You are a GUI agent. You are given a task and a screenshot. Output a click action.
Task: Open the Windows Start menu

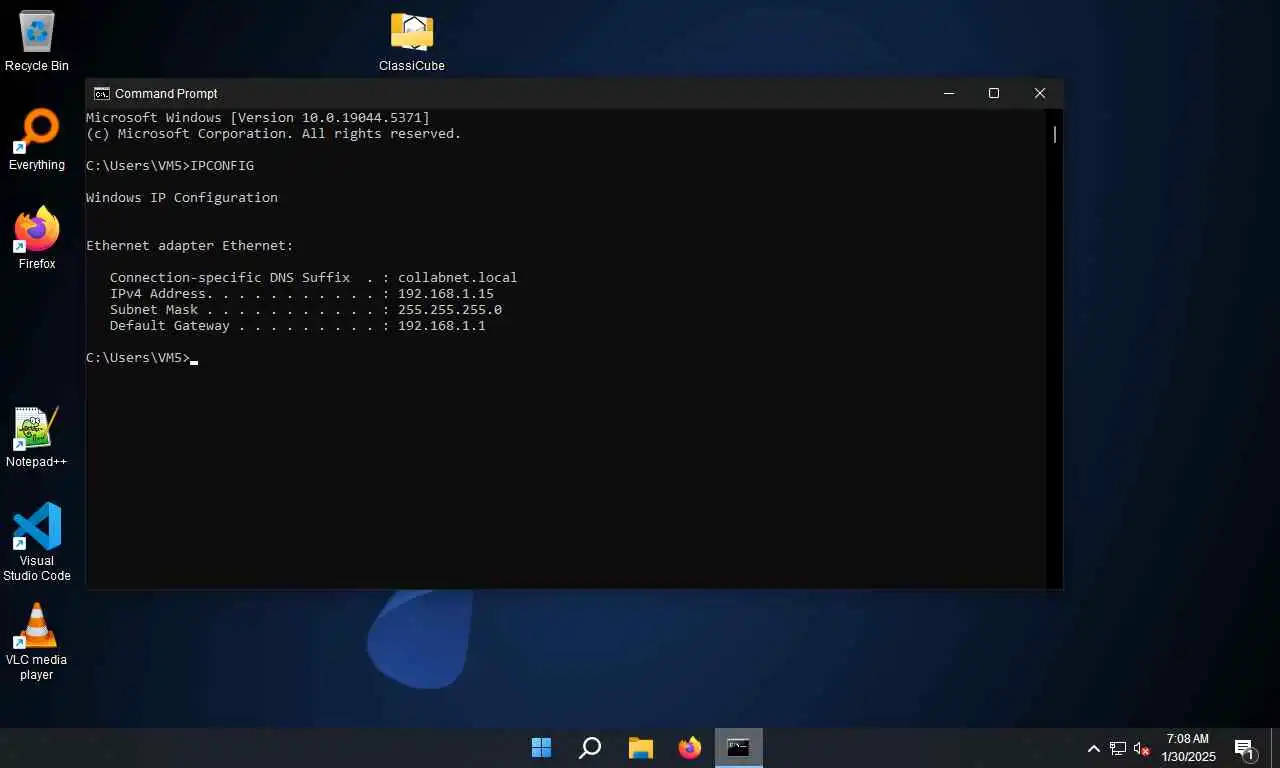point(541,747)
